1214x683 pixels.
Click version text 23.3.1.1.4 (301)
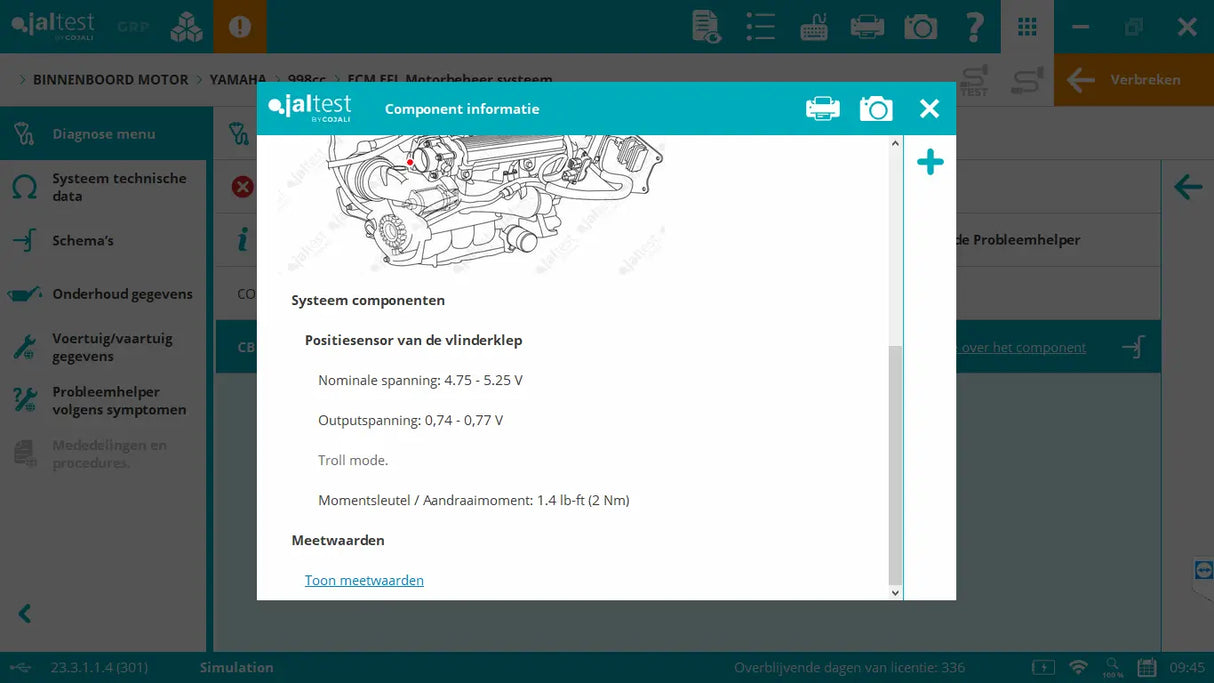[x=99, y=667]
